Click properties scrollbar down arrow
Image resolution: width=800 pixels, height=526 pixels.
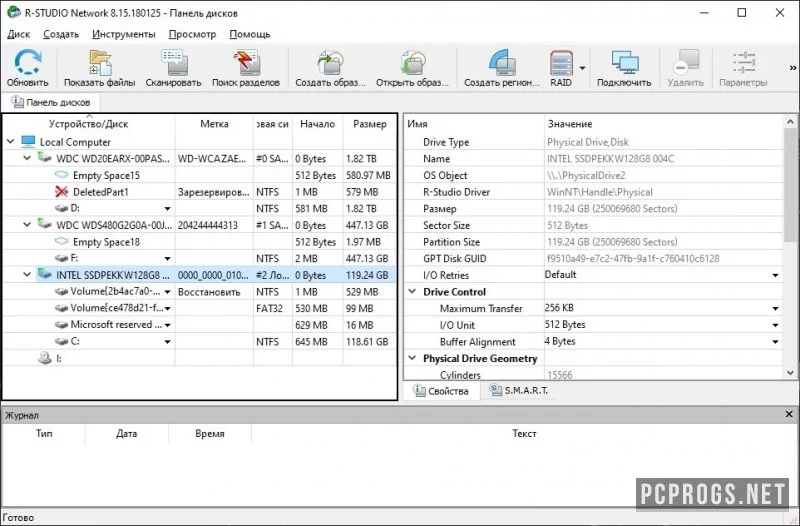pyautogui.click(x=790, y=373)
